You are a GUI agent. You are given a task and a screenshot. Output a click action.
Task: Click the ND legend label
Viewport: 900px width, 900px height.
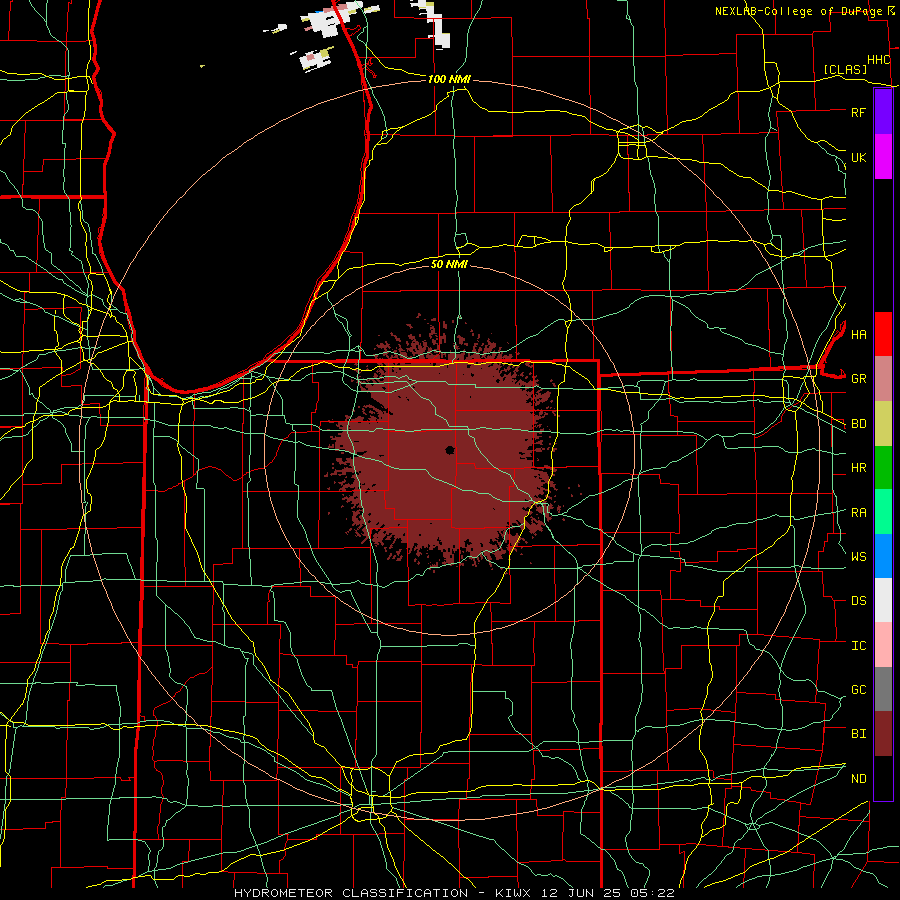pyautogui.click(x=858, y=779)
